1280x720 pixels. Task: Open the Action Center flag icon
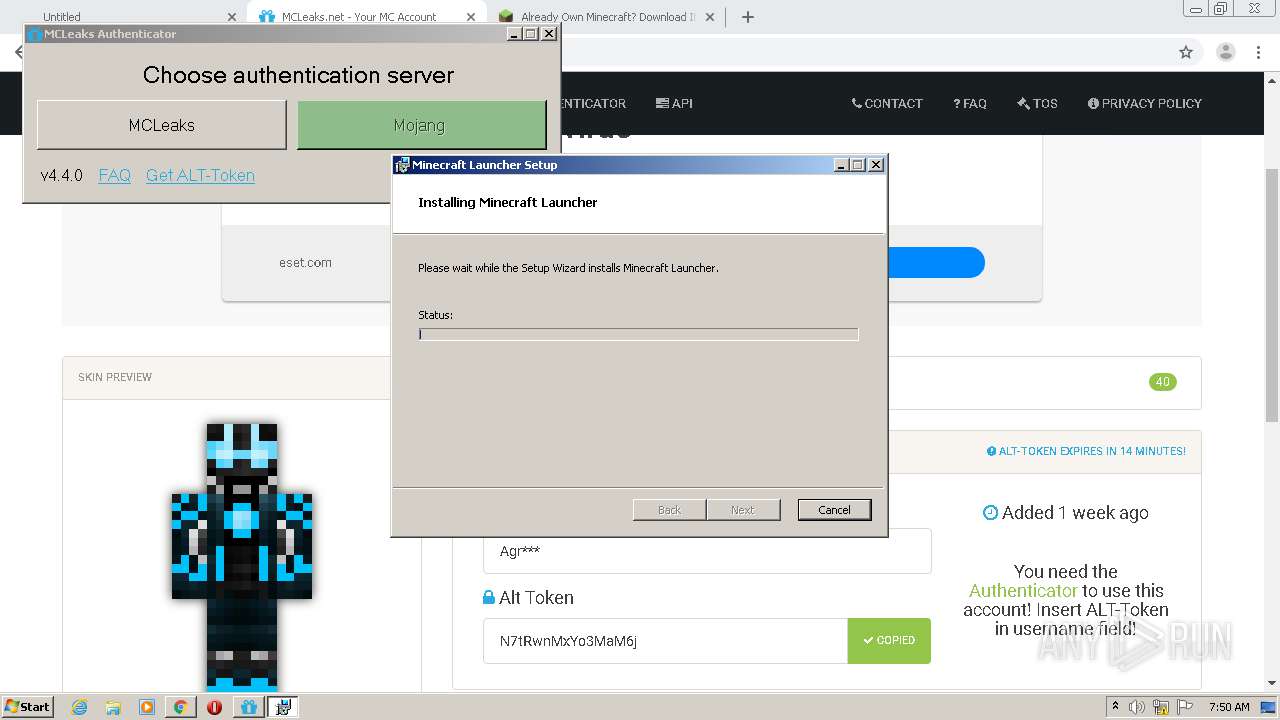point(1185,707)
